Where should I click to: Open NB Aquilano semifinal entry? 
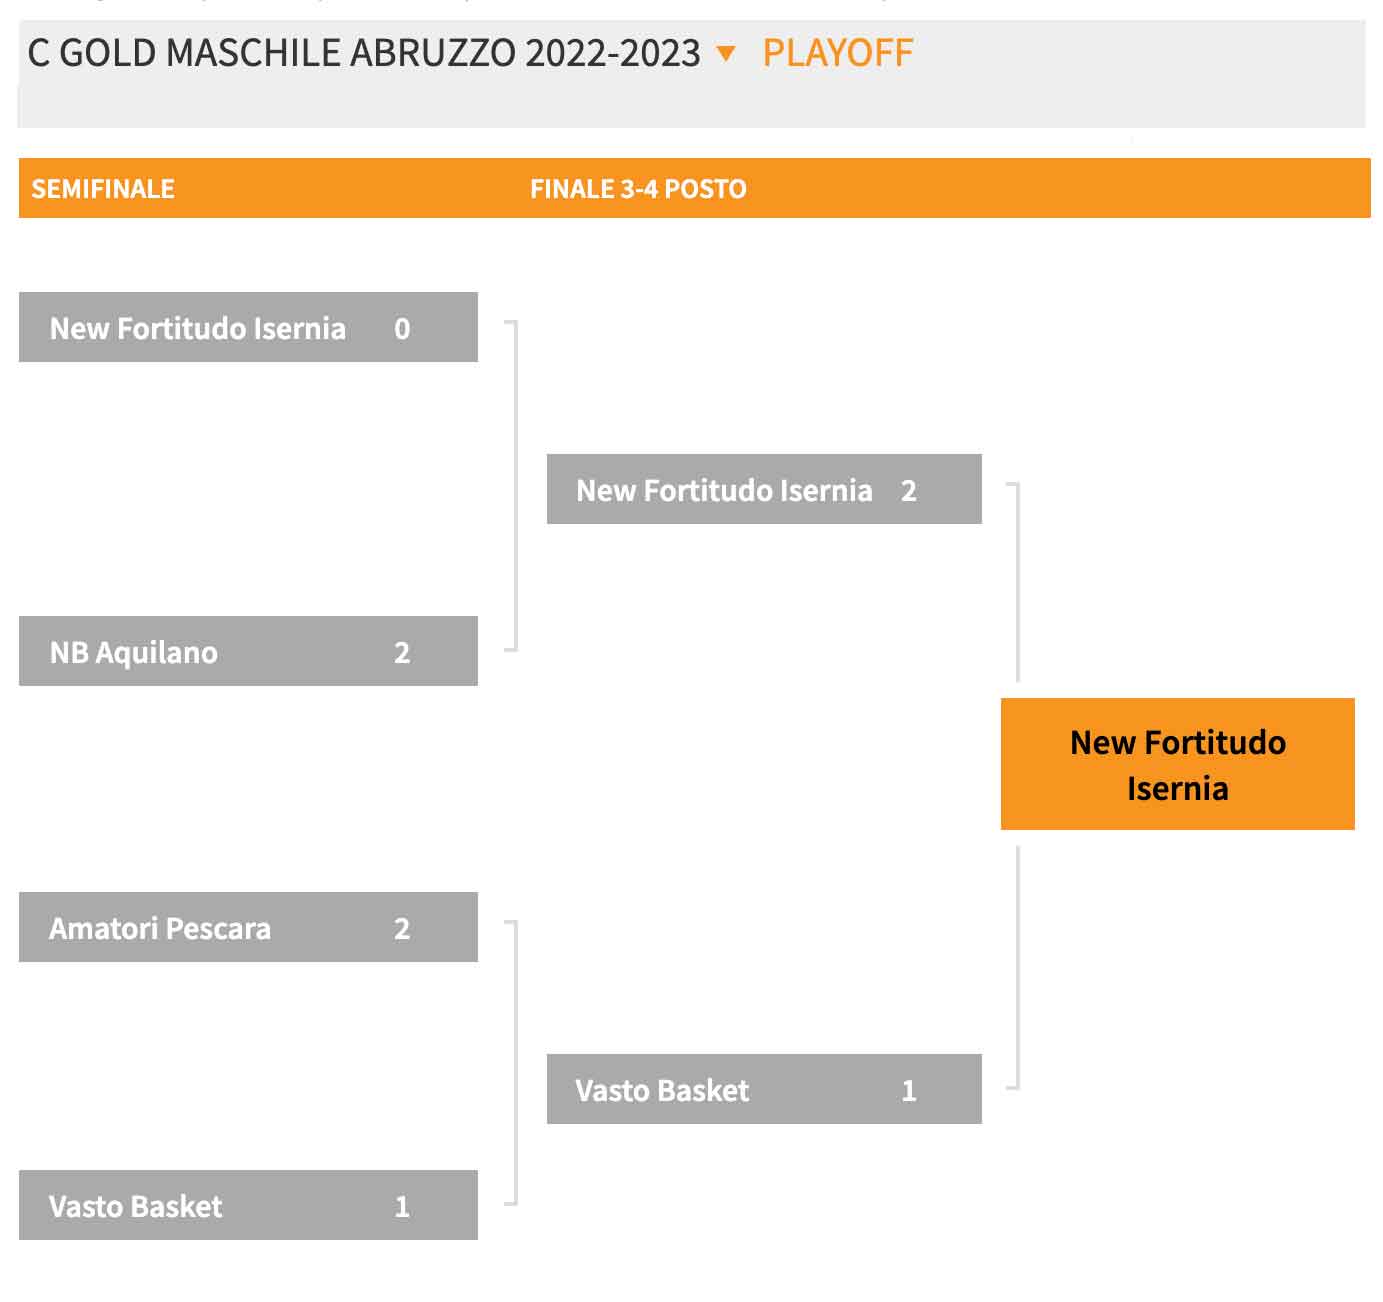tap(248, 651)
